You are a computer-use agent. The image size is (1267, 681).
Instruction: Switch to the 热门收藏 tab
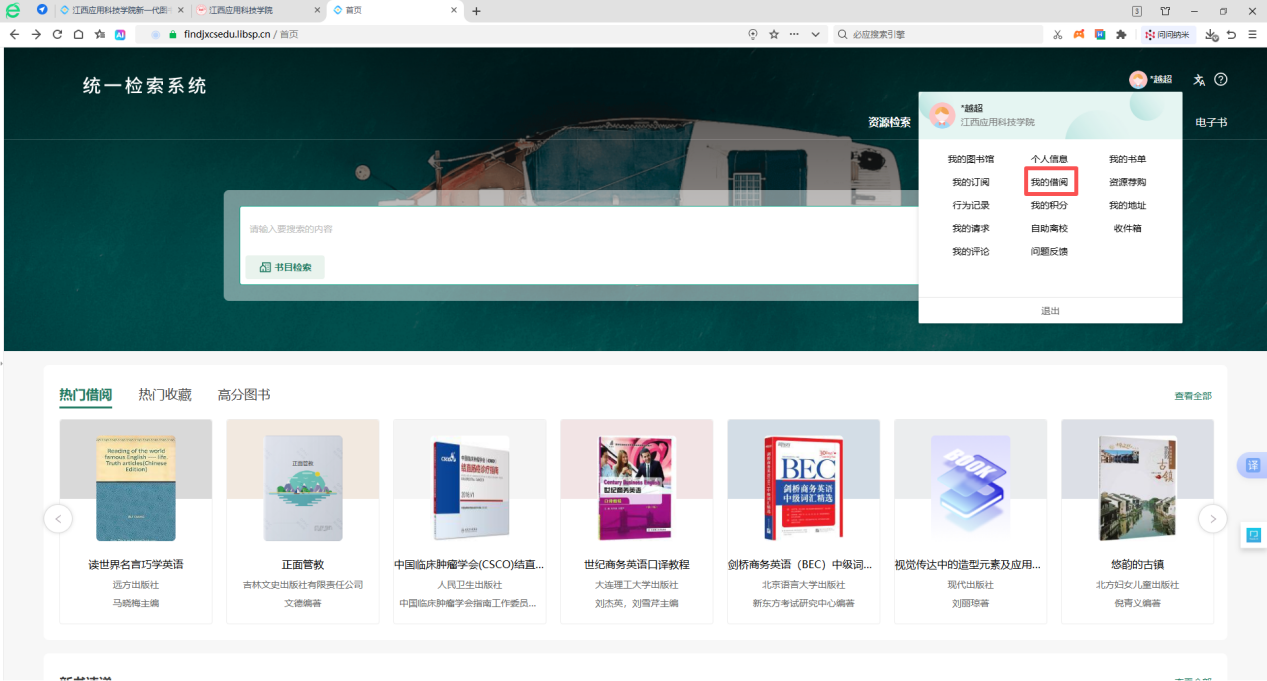click(x=165, y=395)
